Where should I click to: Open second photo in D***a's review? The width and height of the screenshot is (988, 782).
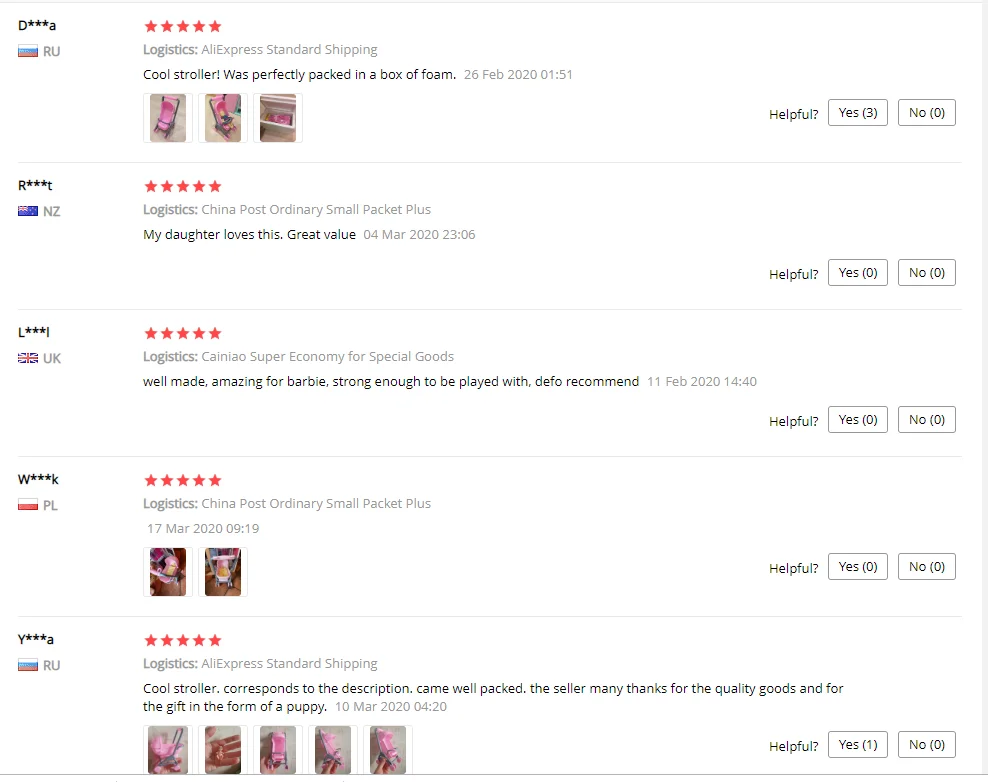click(x=223, y=118)
